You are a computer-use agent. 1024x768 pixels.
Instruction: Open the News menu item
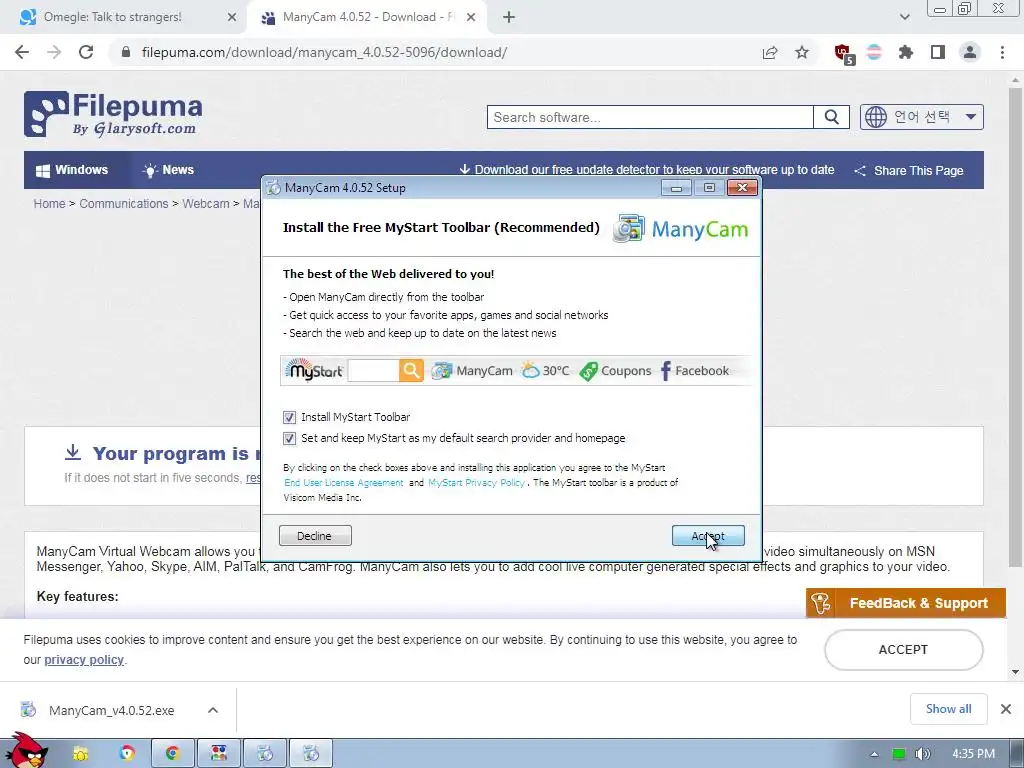[x=168, y=170]
